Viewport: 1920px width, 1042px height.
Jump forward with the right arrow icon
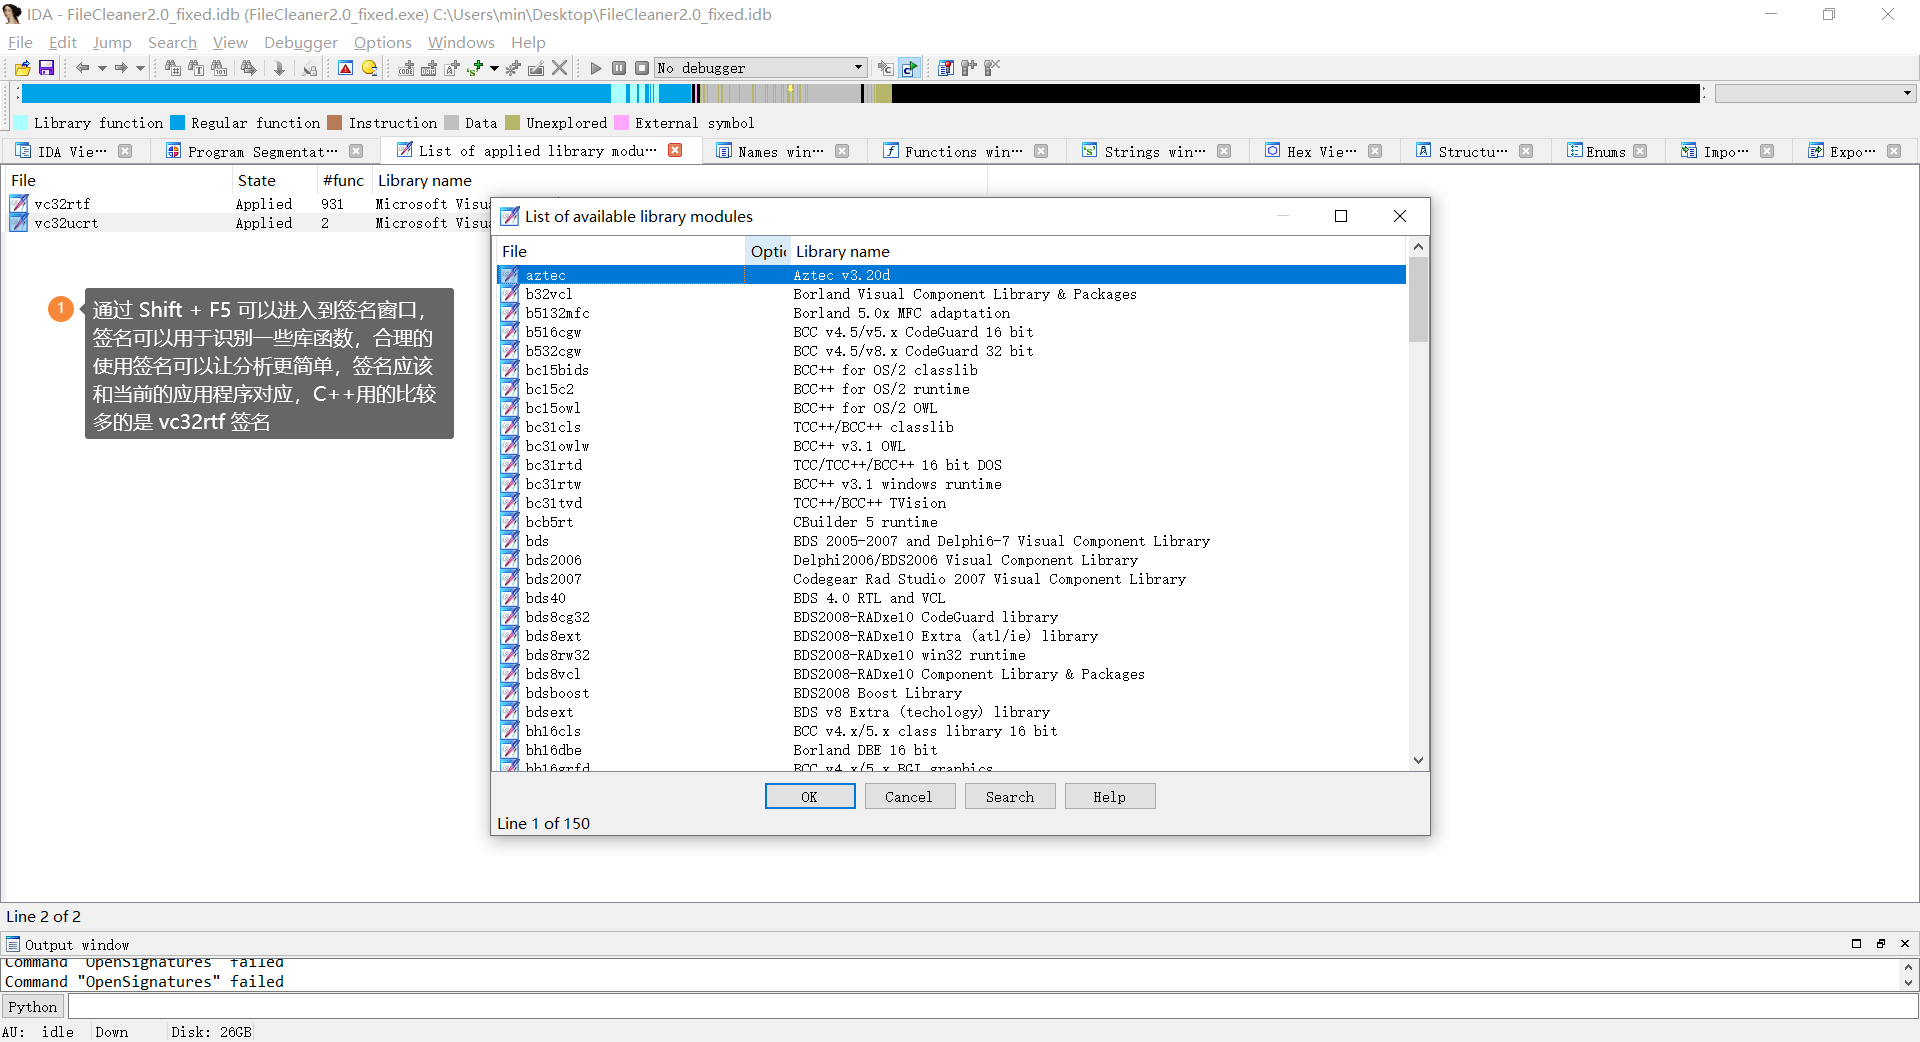(120, 68)
